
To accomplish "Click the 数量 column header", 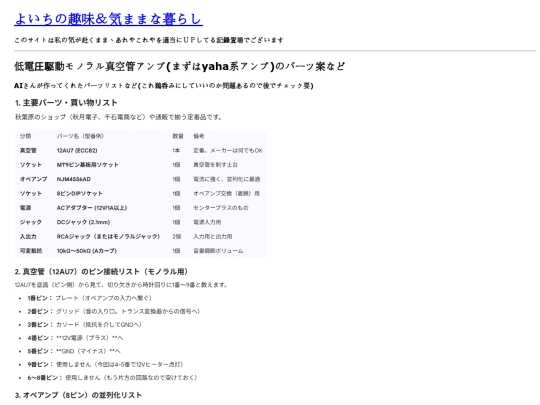I will pos(178,136).
